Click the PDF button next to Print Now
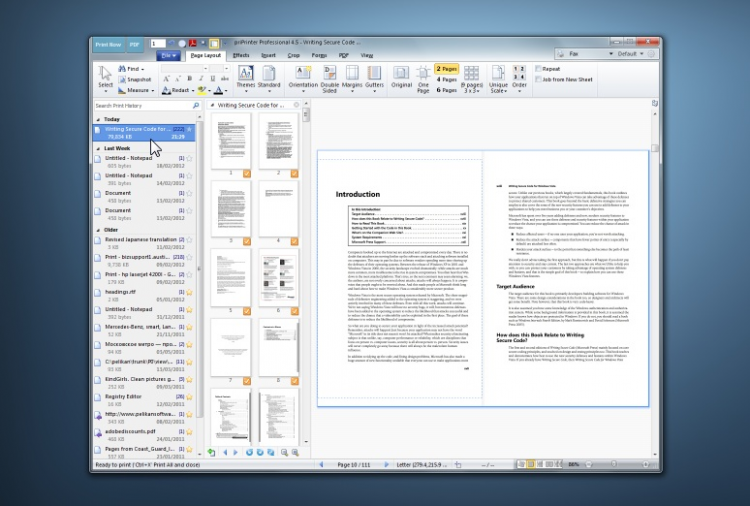The width and height of the screenshot is (750, 506). click(134, 44)
